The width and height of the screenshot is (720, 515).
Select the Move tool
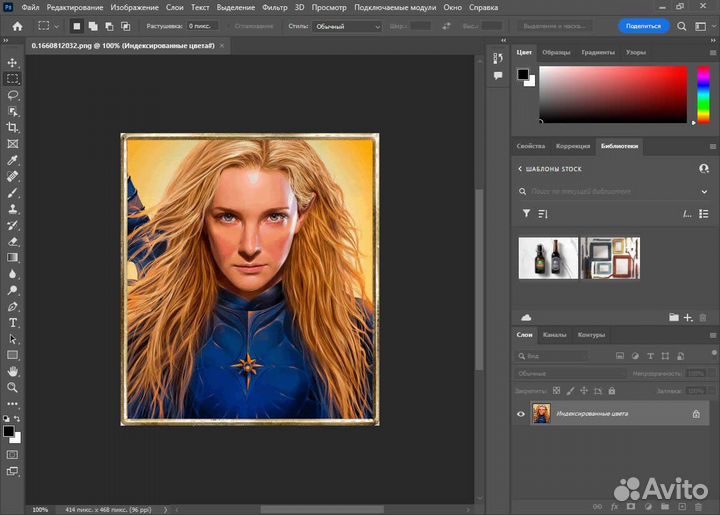(x=12, y=62)
